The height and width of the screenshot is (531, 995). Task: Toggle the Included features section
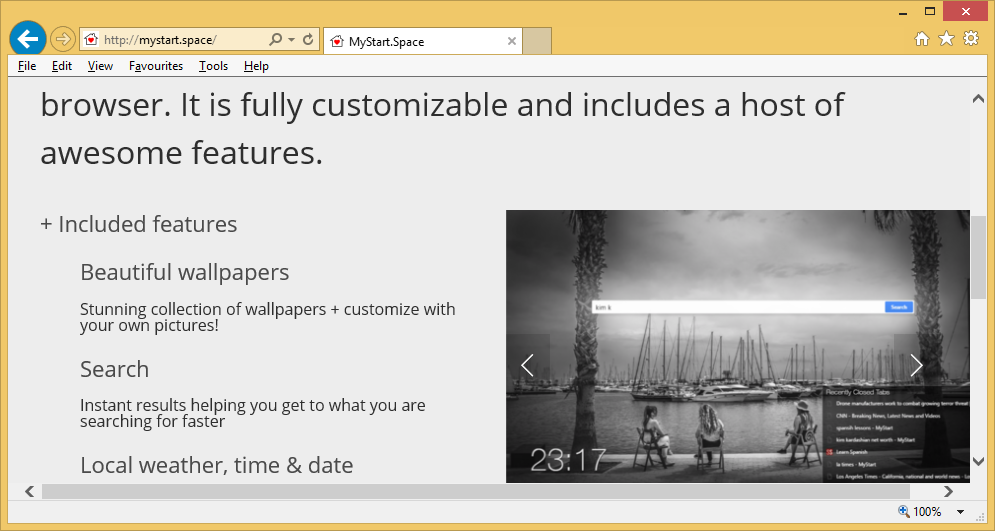pos(139,224)
